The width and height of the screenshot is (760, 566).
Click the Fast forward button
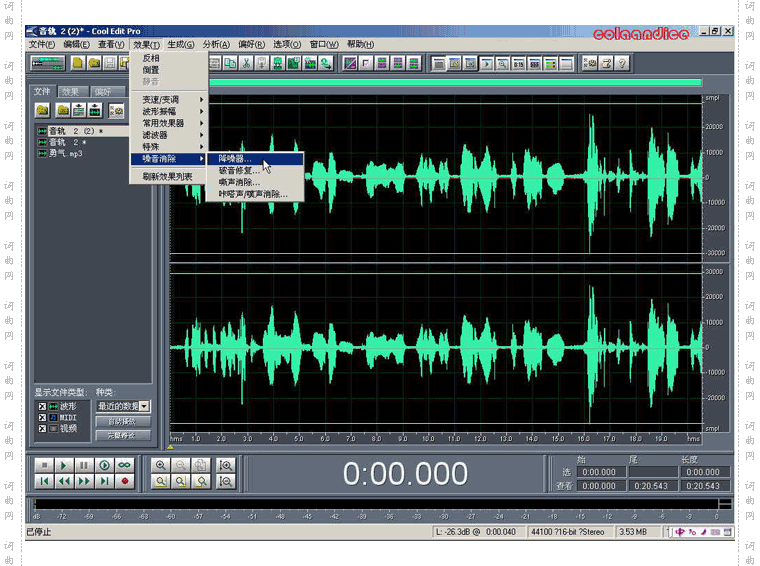(x=84, y=481)
